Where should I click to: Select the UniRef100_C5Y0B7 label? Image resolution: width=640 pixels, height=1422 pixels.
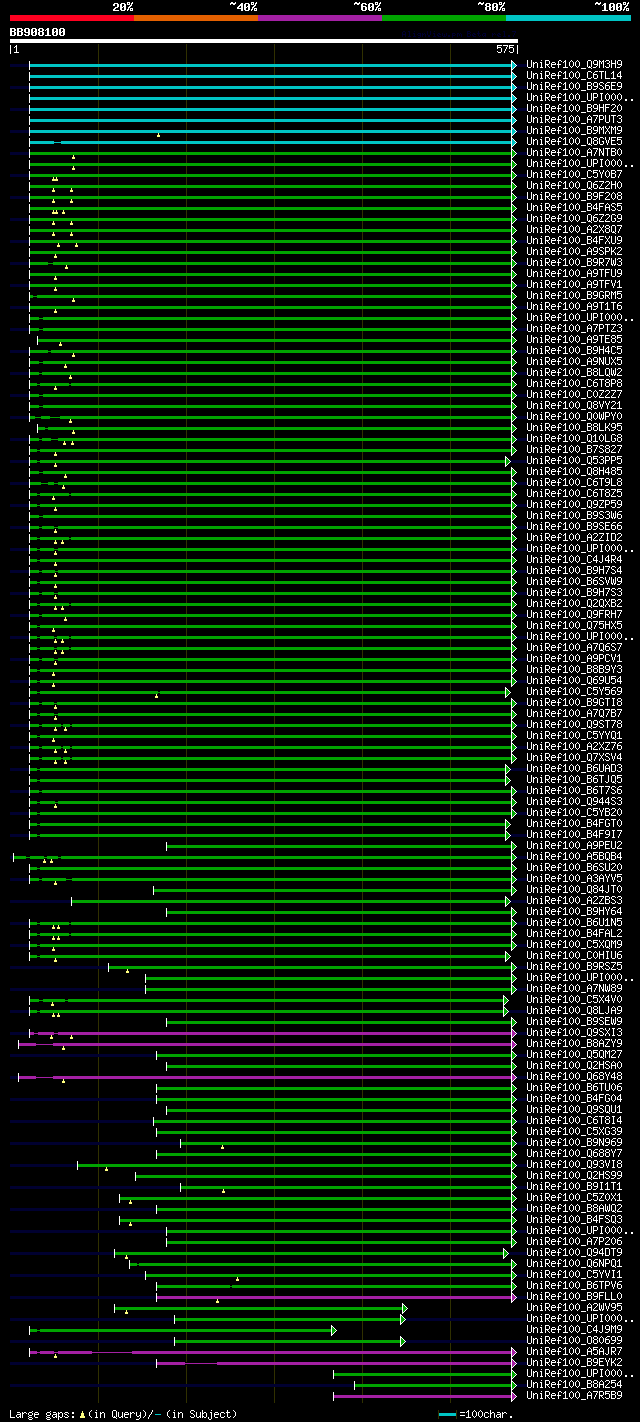575,175
